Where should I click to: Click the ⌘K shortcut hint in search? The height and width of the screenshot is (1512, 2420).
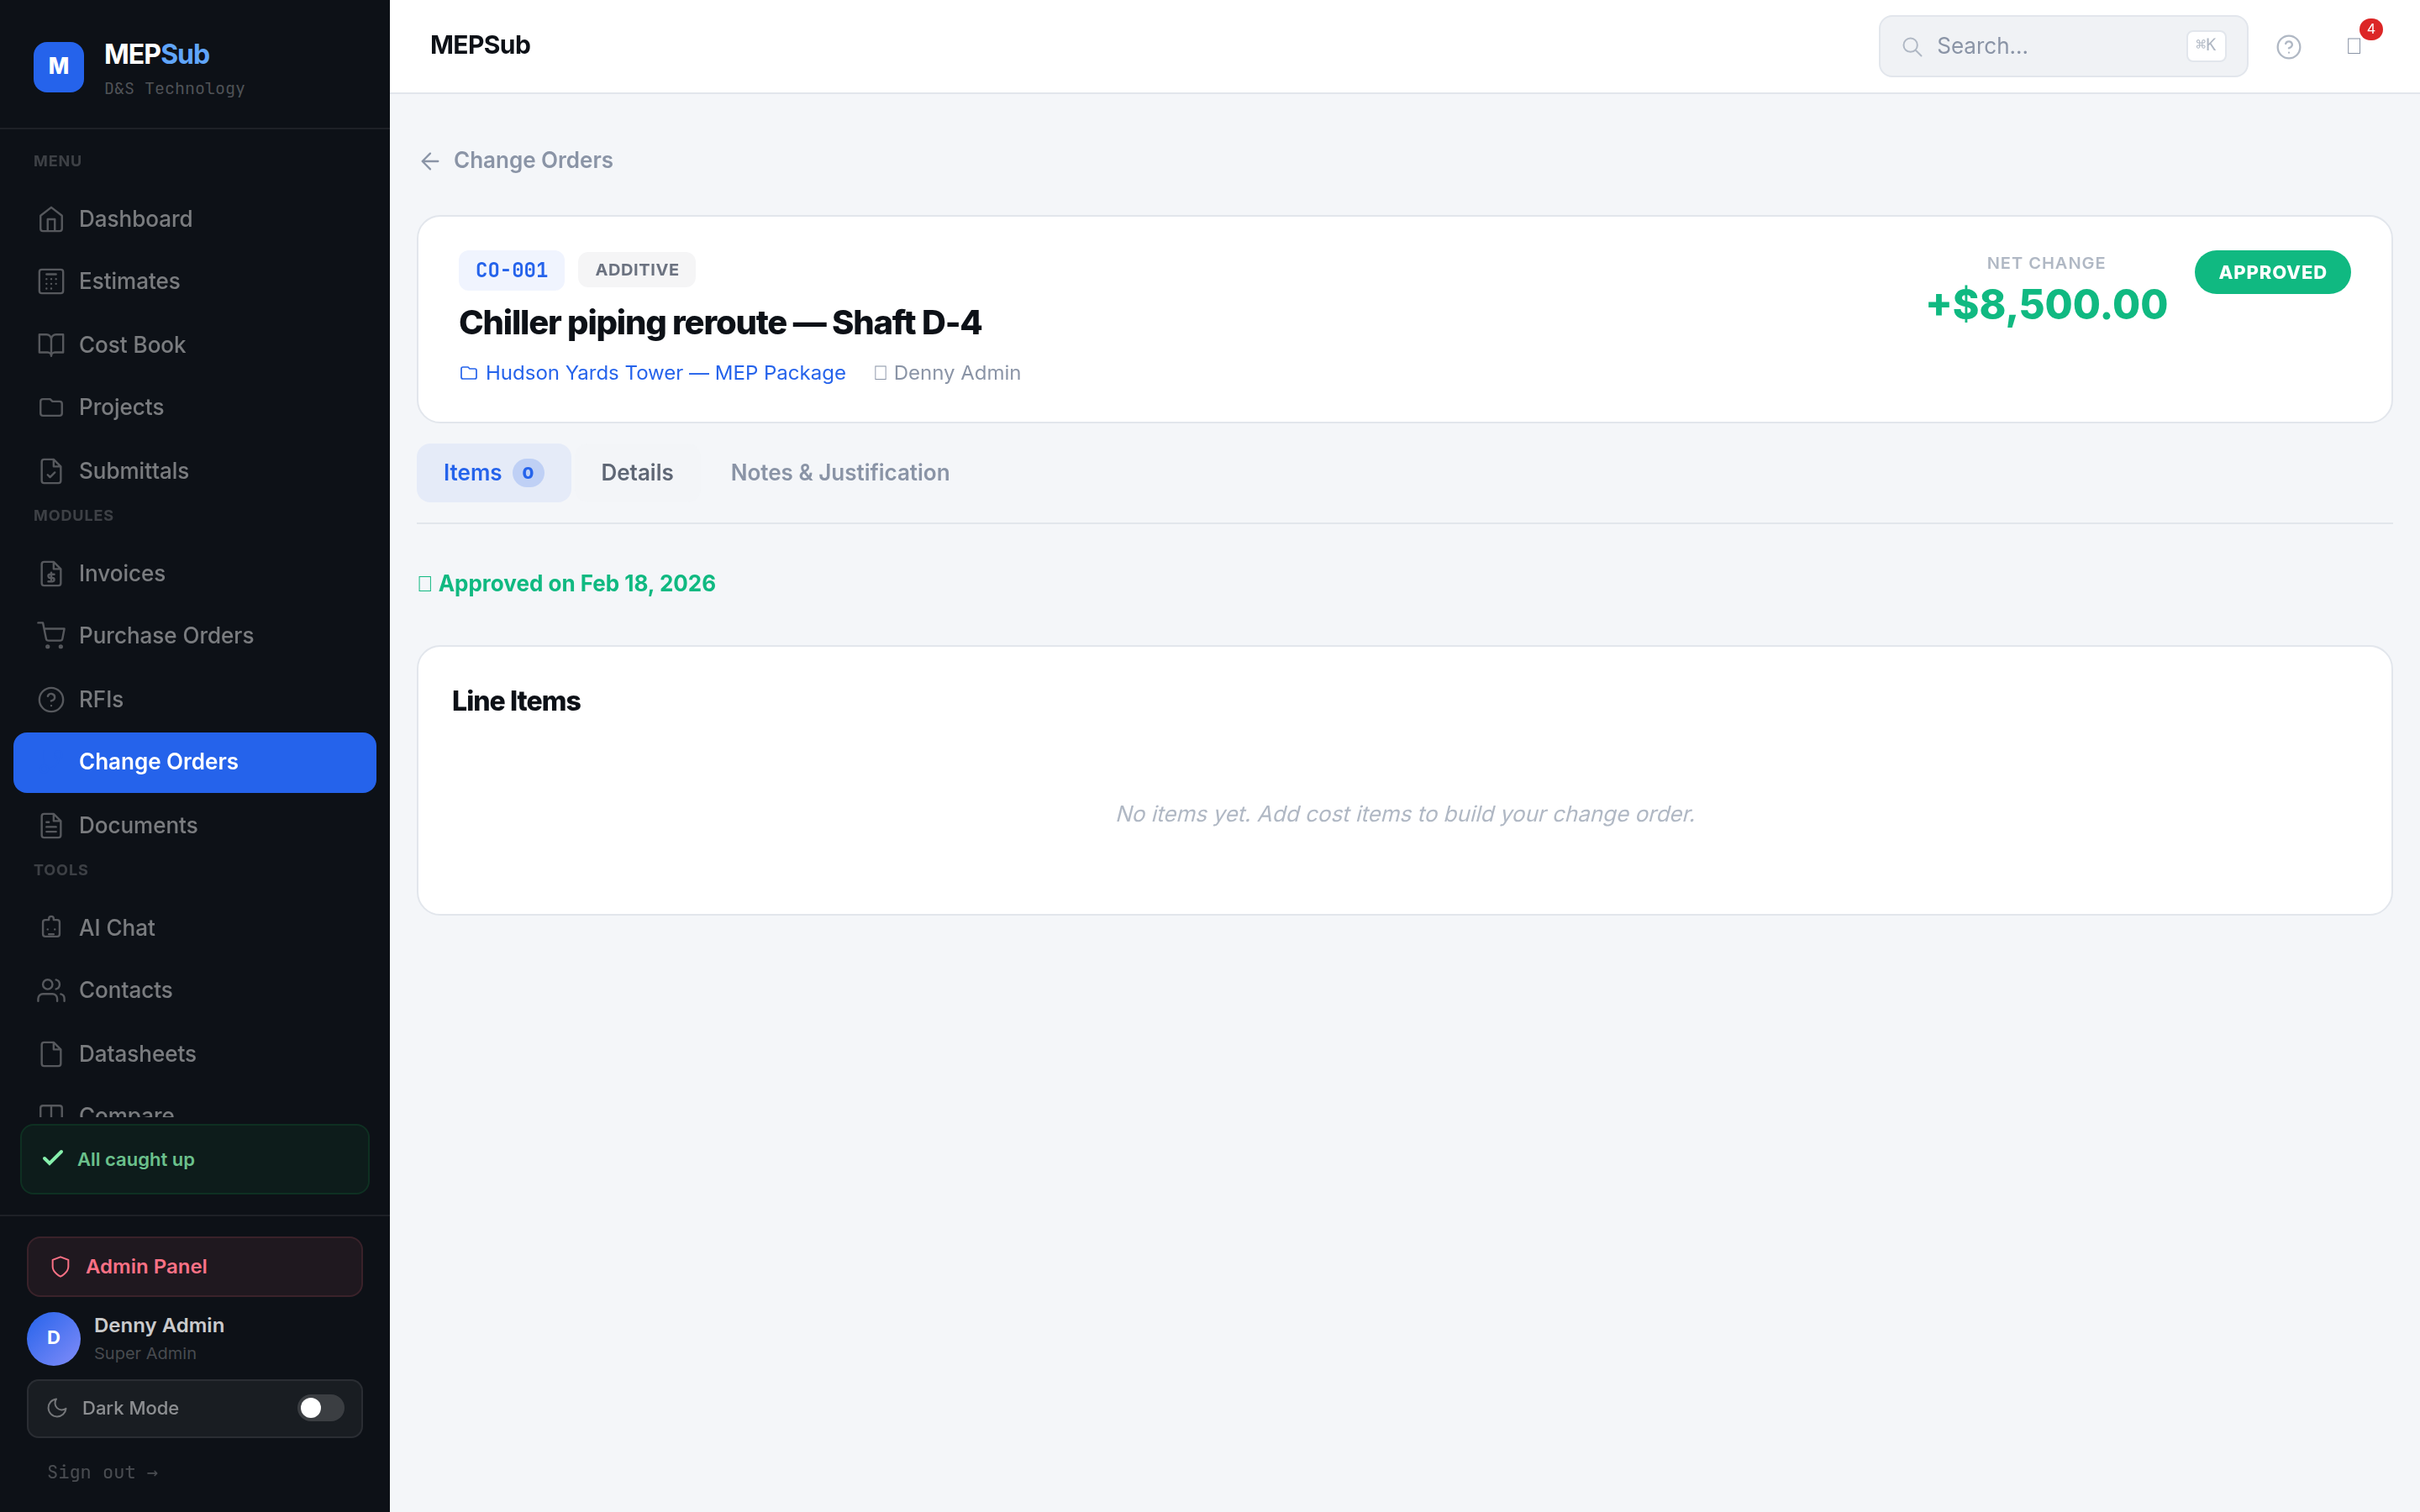coord(2206,45)
